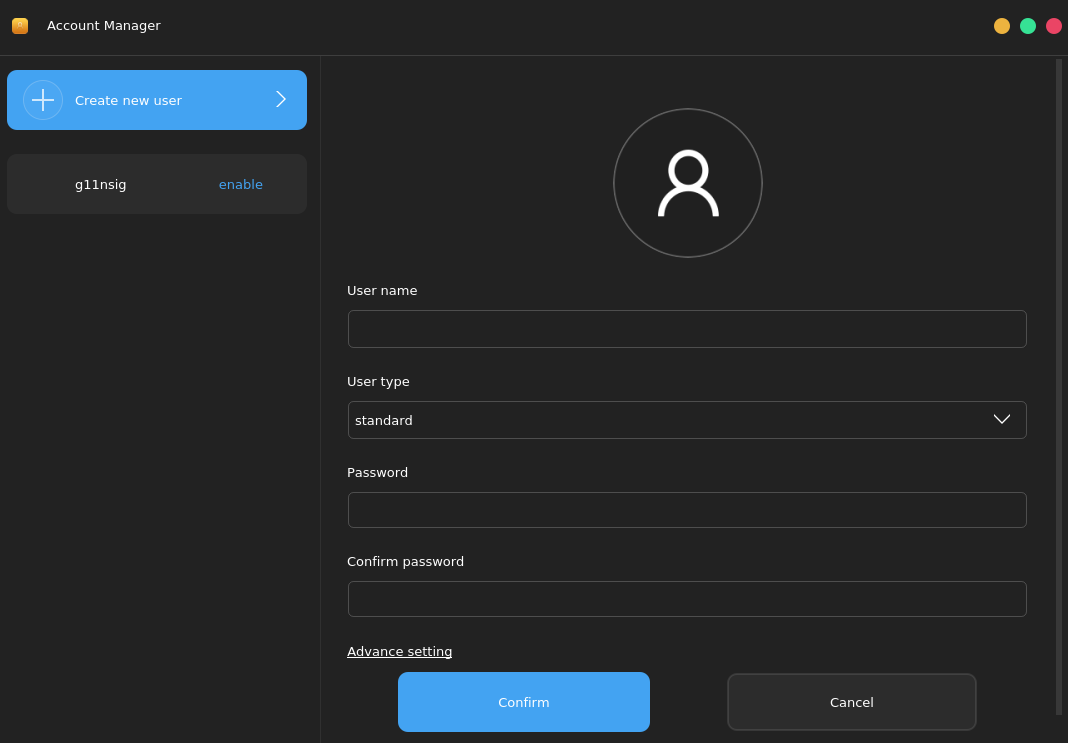This screenshot has width=1068, height=743.
Task: Close the Account Manager with the red button
Action: (1054, 26)
